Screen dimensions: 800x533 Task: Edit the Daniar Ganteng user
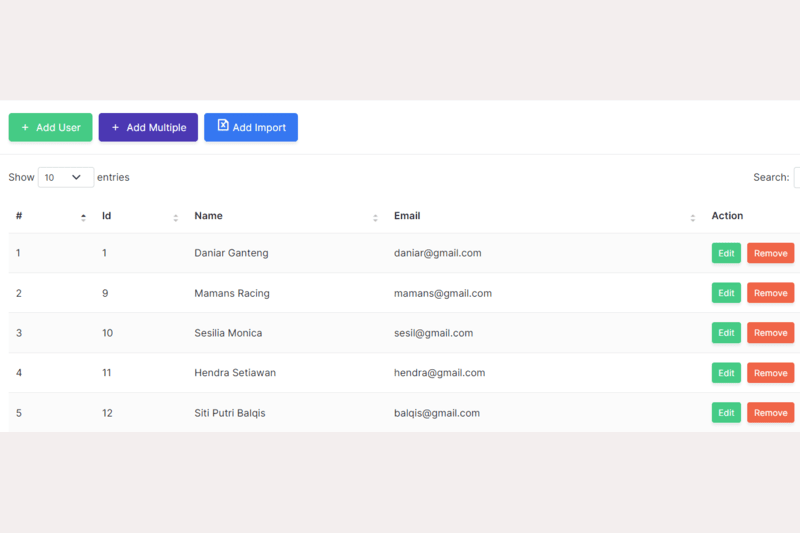tap(726, 253)
